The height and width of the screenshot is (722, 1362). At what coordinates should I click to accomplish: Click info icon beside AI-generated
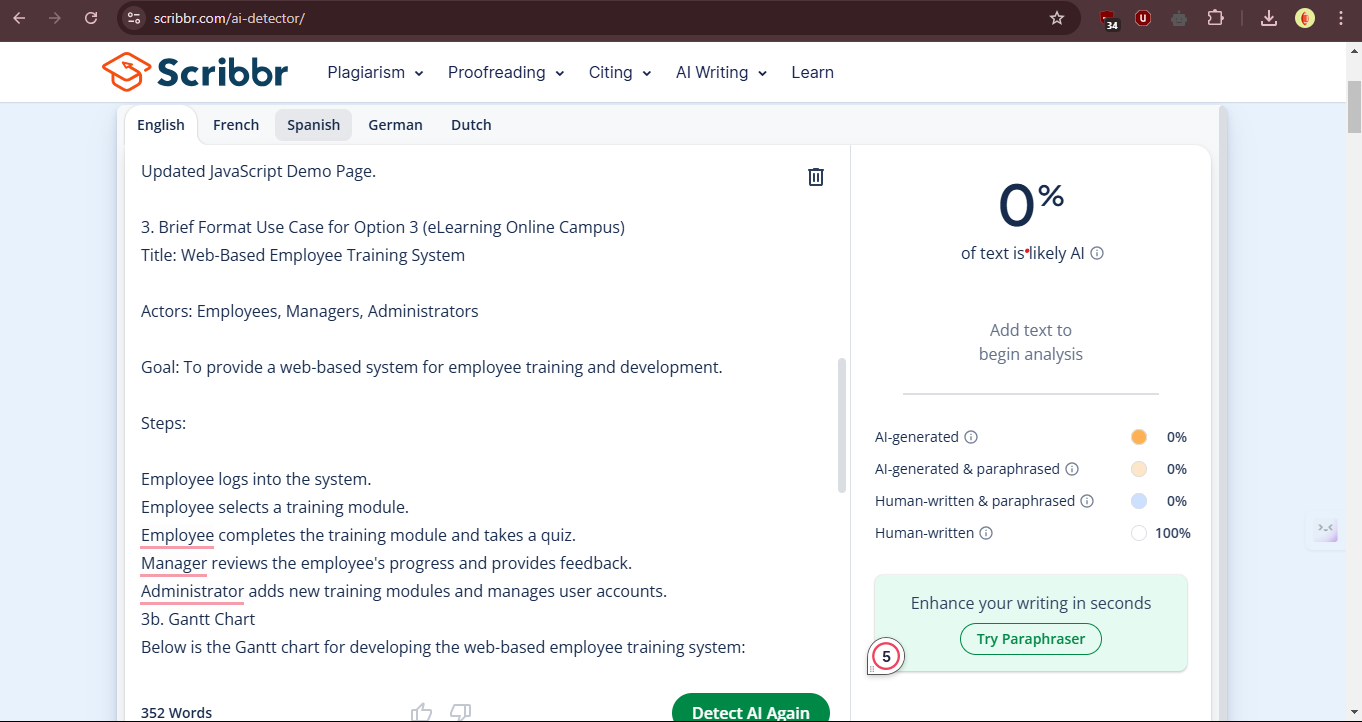(971, 437)
